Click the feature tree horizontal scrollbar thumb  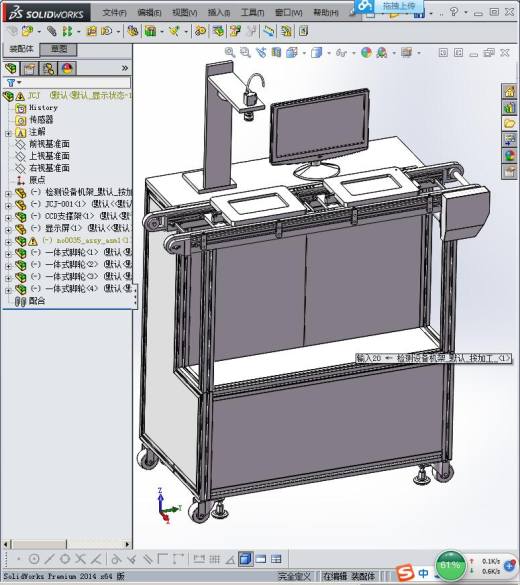pyautogui.click(x=38, y=544)
